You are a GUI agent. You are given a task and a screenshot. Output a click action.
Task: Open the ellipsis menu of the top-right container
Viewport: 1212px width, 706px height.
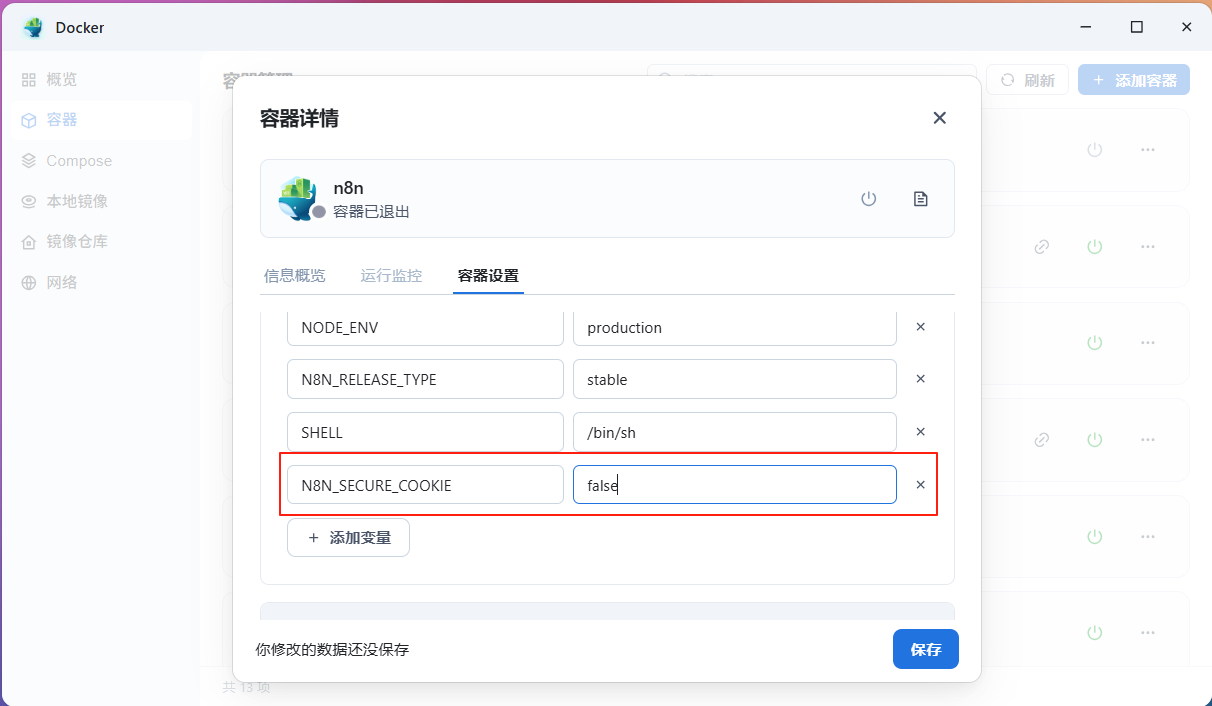pyautogui.click(x=1147, y=150)
